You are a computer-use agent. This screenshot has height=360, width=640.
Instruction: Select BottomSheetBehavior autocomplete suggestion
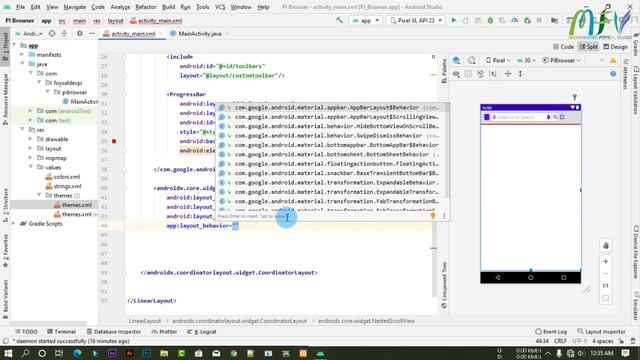click(332, 154)
